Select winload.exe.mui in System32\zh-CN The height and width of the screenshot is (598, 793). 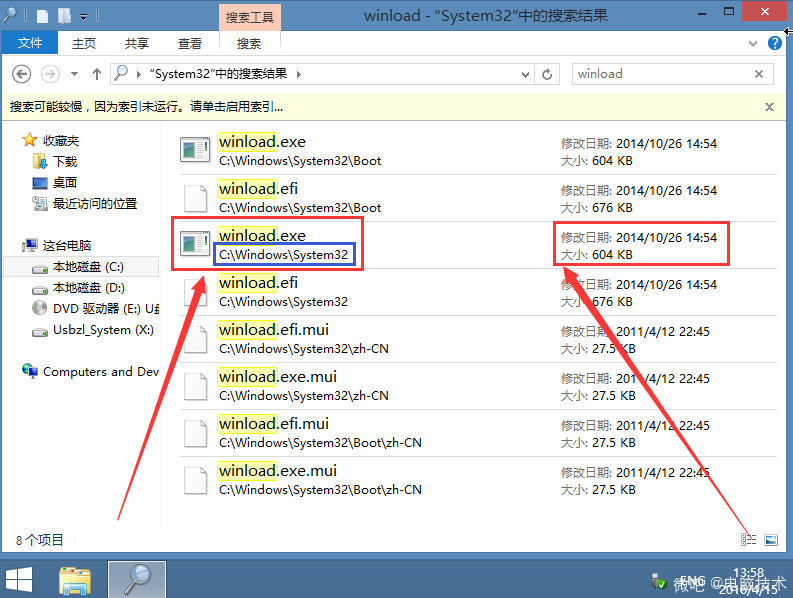click(478, 386)
